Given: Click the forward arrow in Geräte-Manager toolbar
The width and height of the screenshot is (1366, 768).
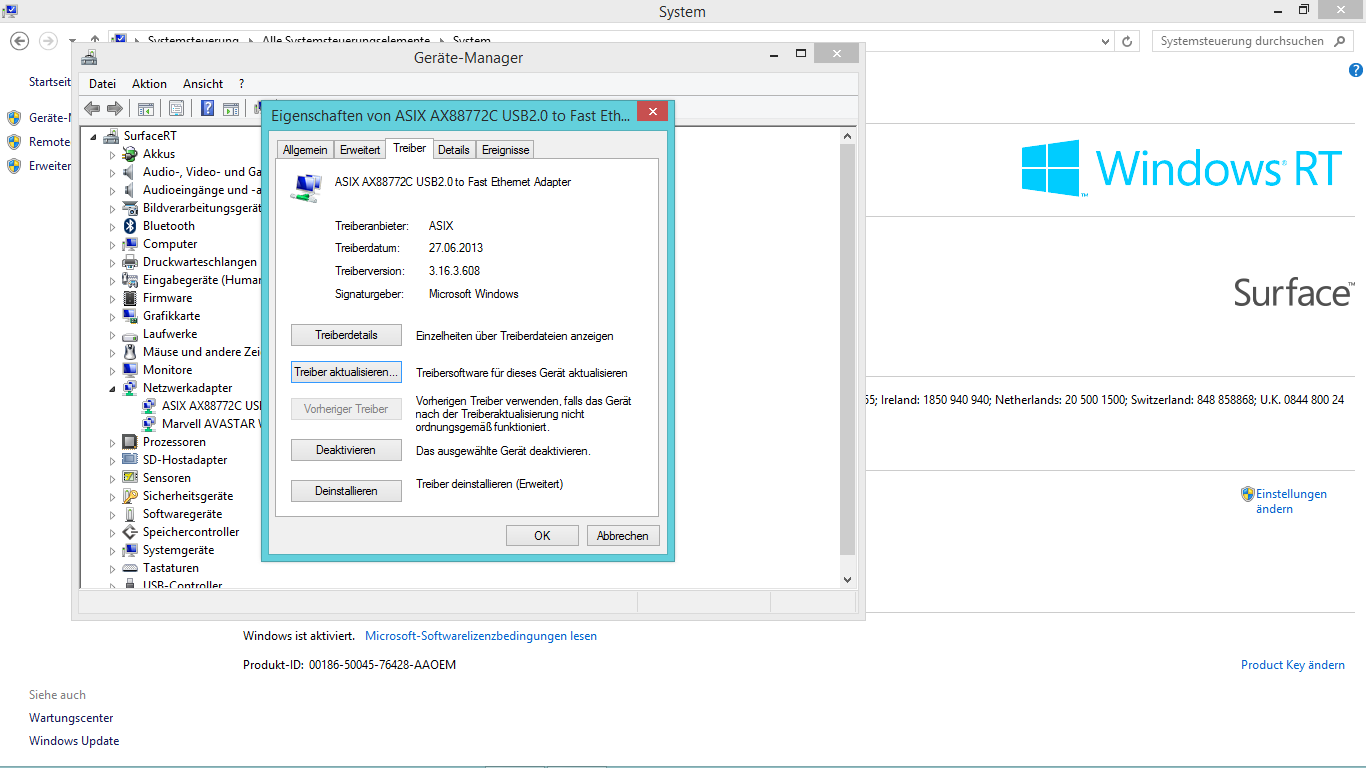Looking at the screenshot, I should coord(115,108).
